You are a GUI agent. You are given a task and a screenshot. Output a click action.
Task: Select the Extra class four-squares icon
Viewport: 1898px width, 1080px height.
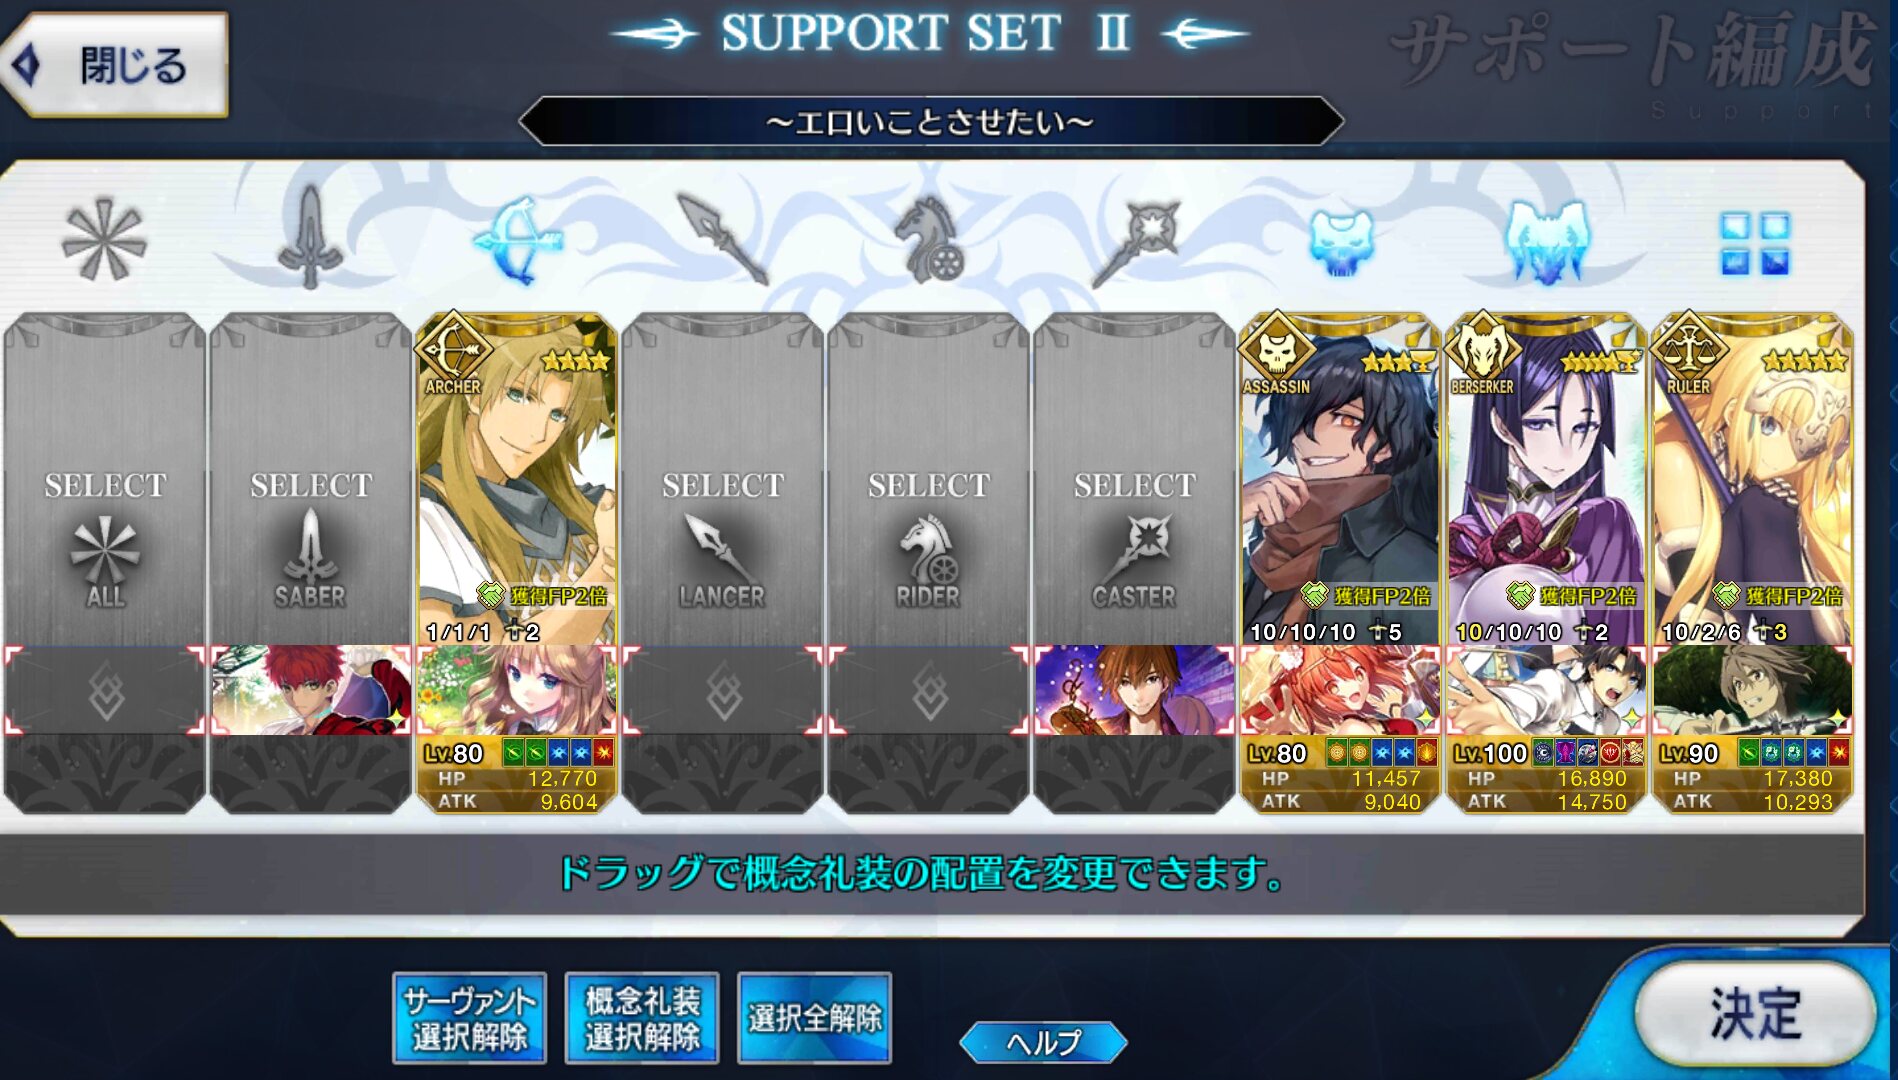pyautogui.click(x=1755, y=243)
